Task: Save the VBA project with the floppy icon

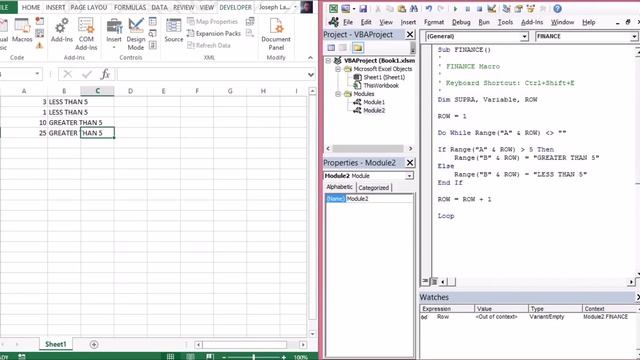Action: pos(363,8)
